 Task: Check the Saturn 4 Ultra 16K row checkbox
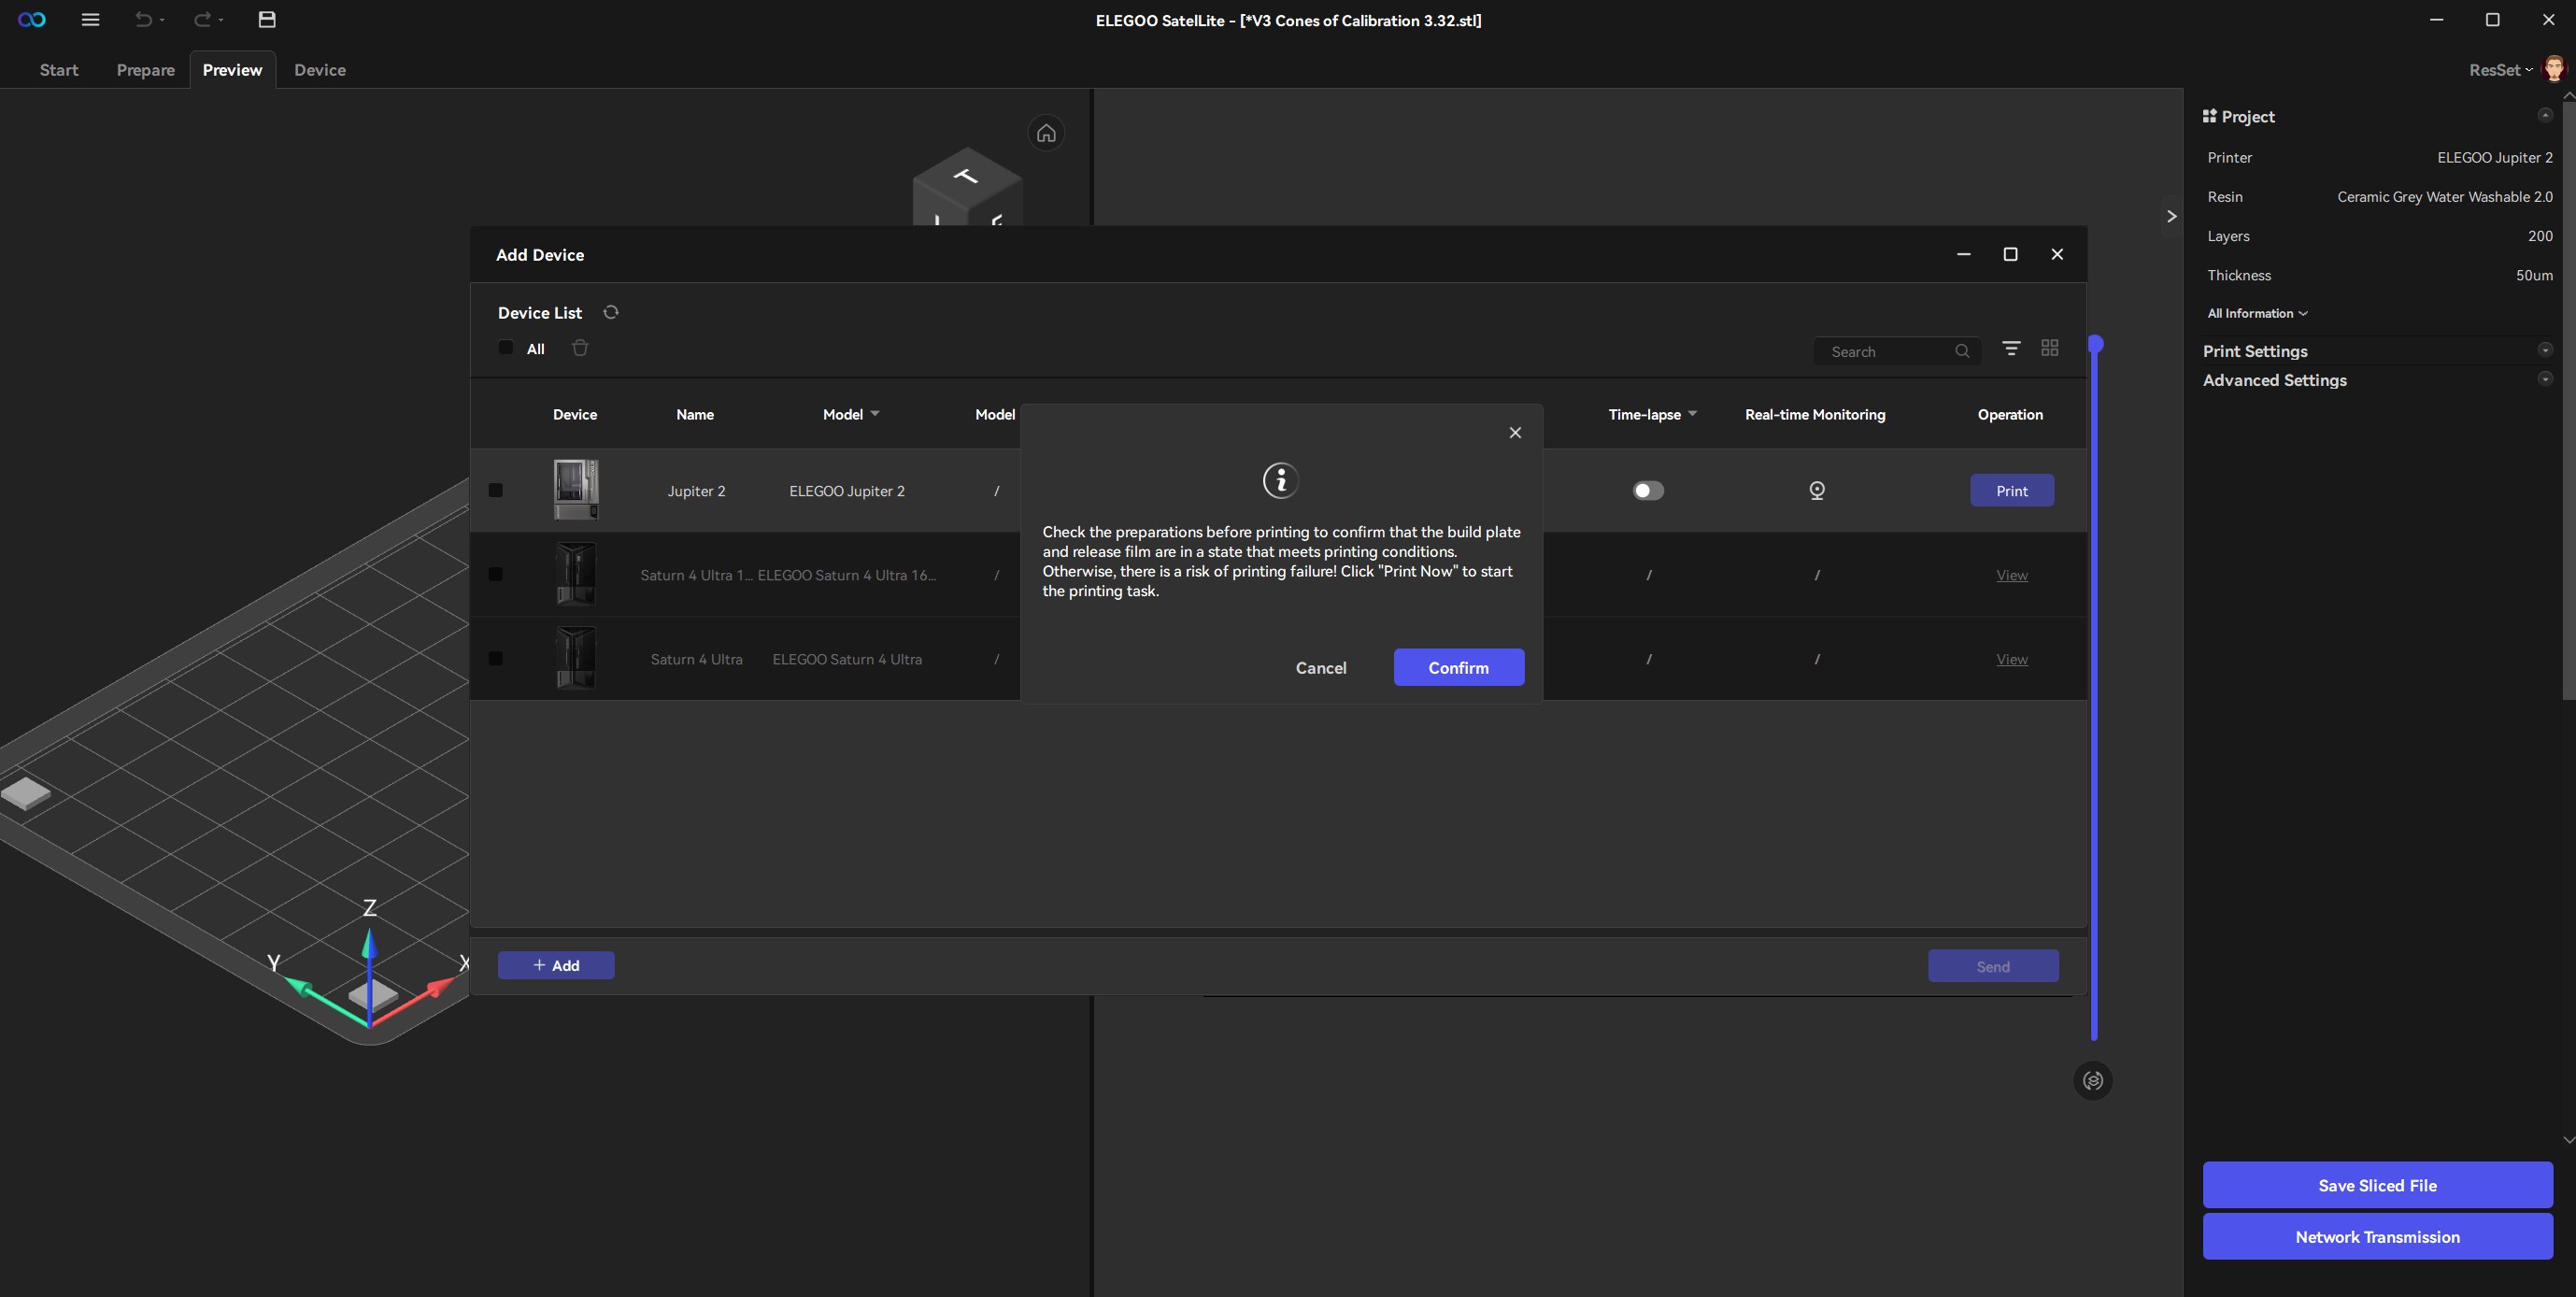[496, 574]
